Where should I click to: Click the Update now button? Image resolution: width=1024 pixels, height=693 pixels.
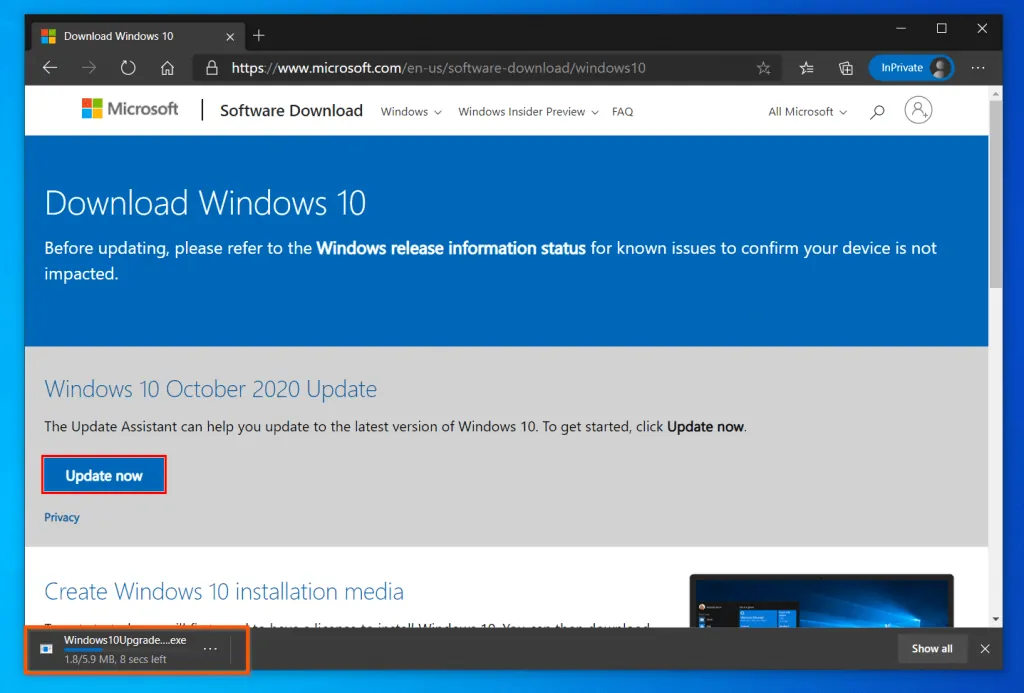pyautogui.click(x=104, y=475)
